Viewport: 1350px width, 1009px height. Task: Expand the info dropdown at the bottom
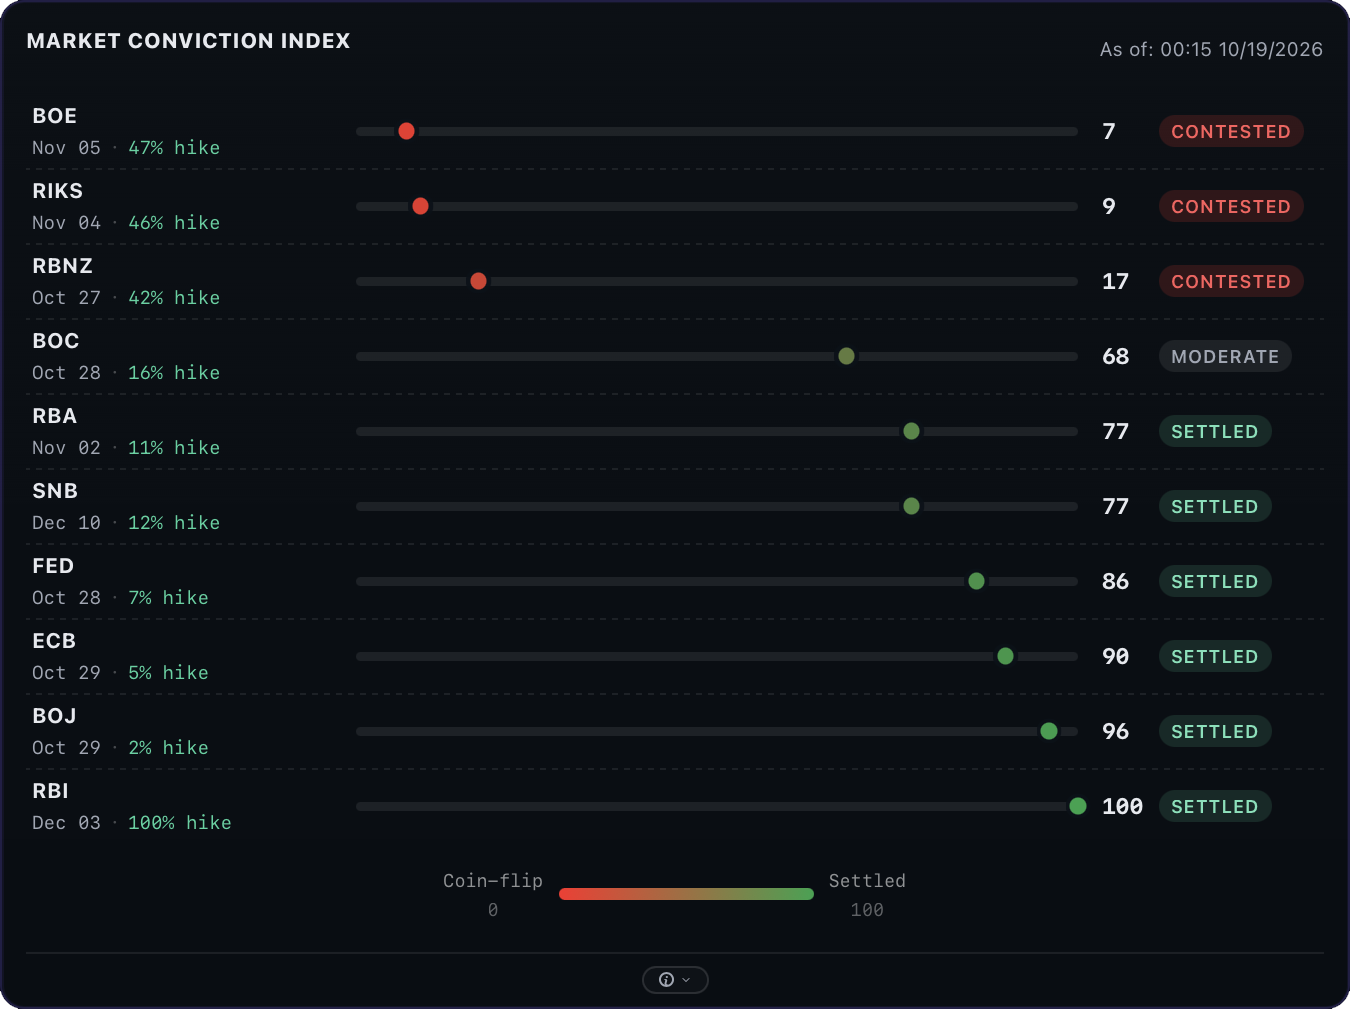click(675, 980)
